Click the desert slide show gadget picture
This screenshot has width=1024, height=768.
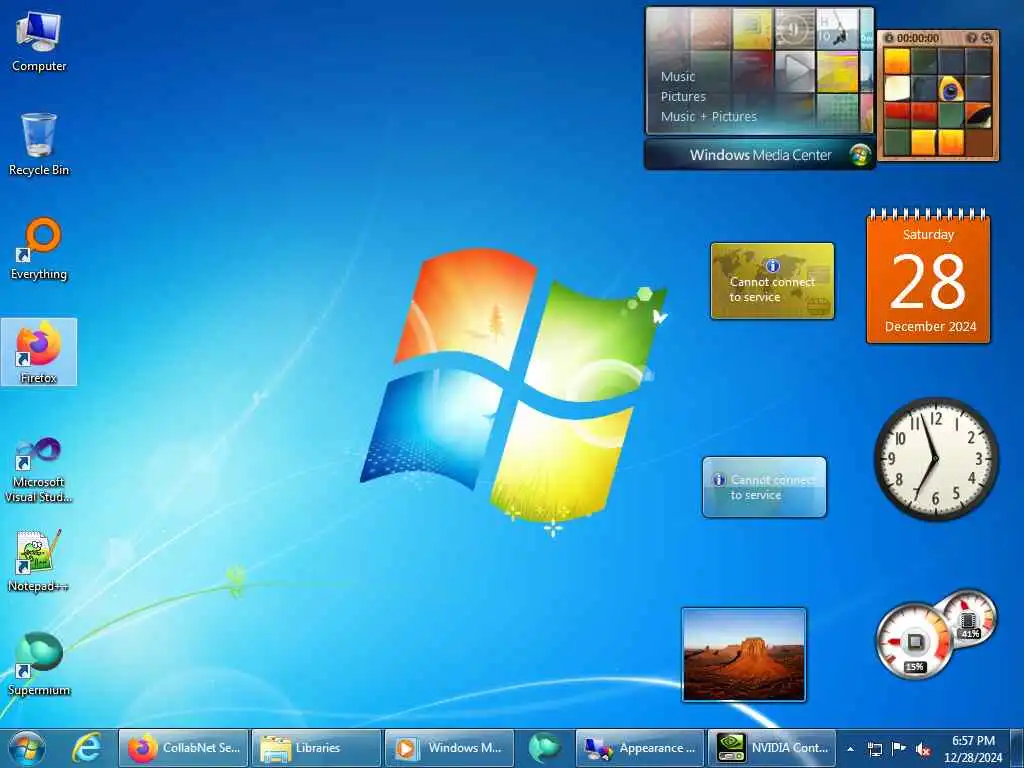pos(743,654)
